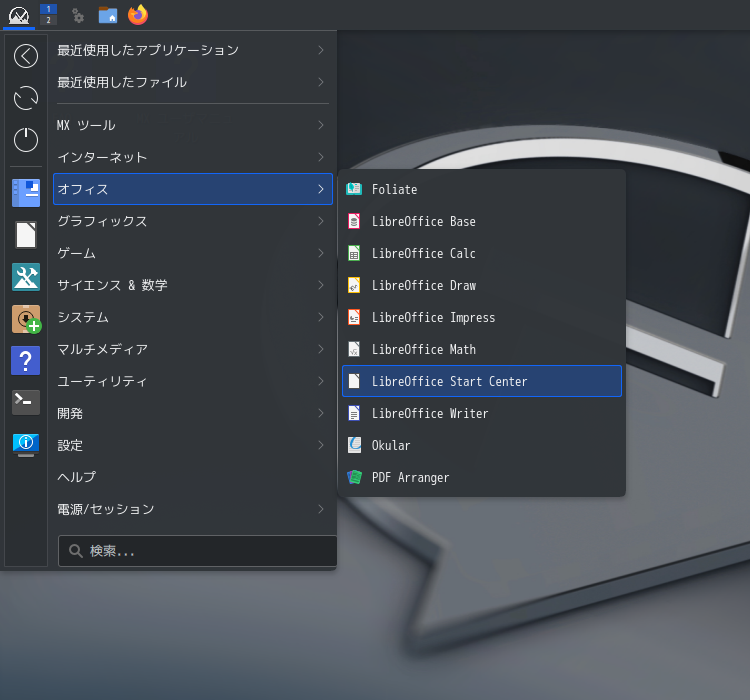Expand the MX ツール submenu arrow
The height and width of the screenshot is (700, 750).
tap(321, 125)
